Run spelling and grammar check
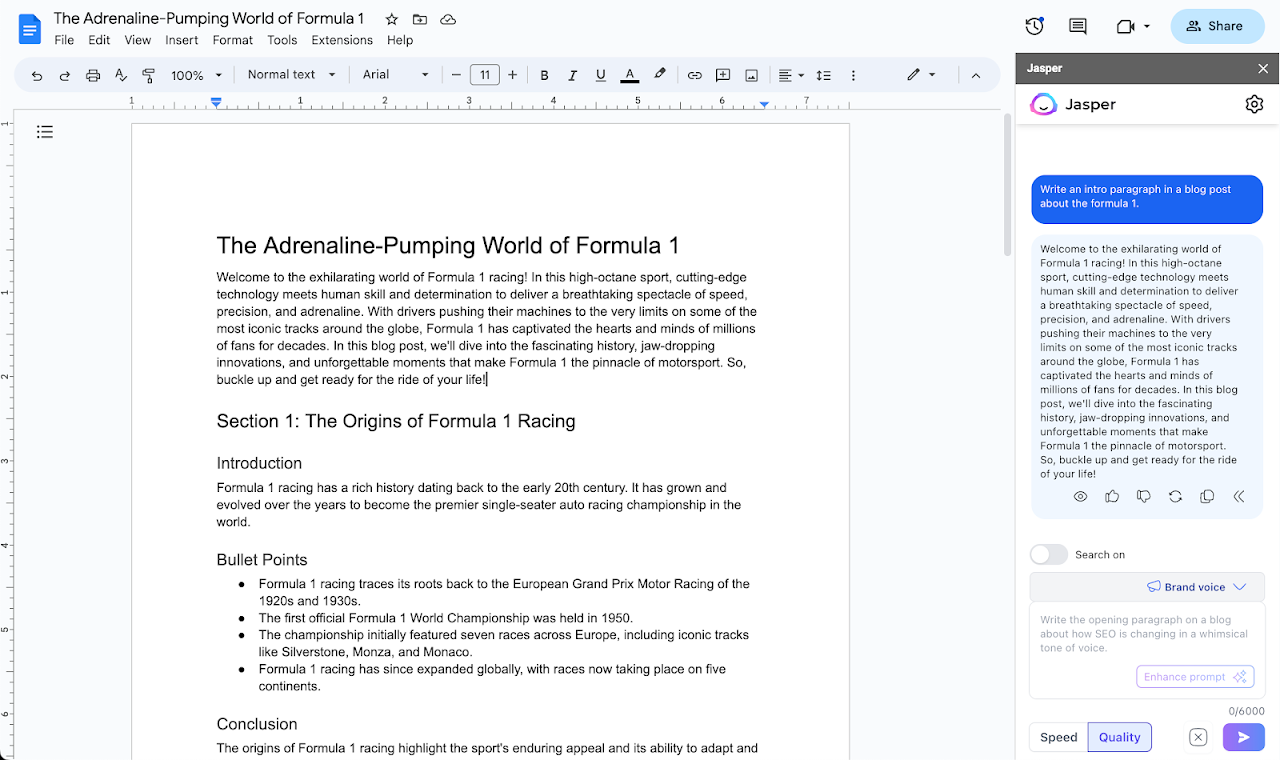The height and width of the screenshot is (760, 1280). [x=121, y=75]
